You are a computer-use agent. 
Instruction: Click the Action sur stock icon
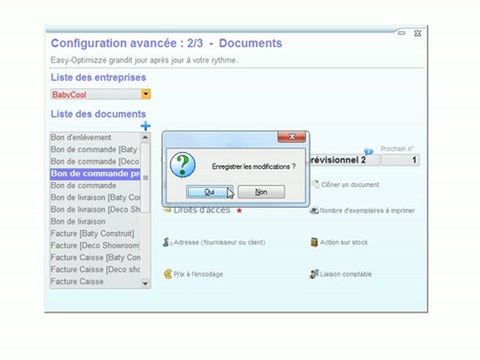(314, 242)
